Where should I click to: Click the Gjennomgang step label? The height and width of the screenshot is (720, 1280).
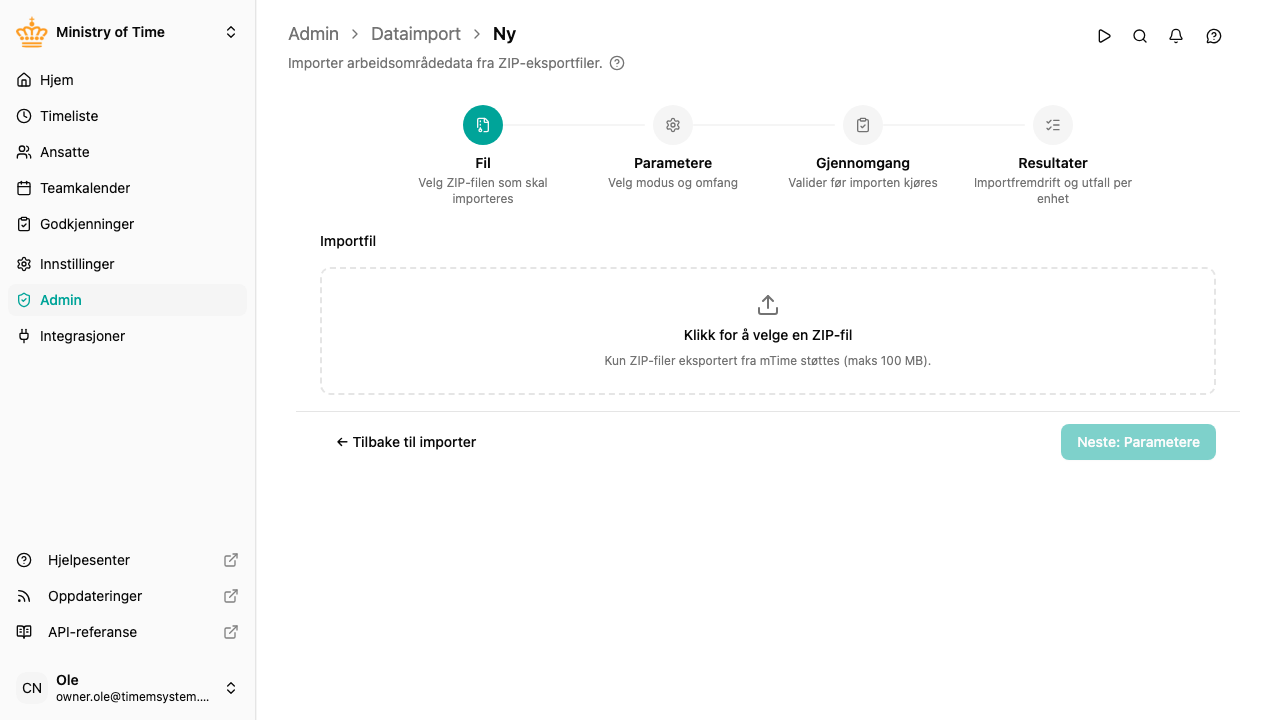pos(863,163)
